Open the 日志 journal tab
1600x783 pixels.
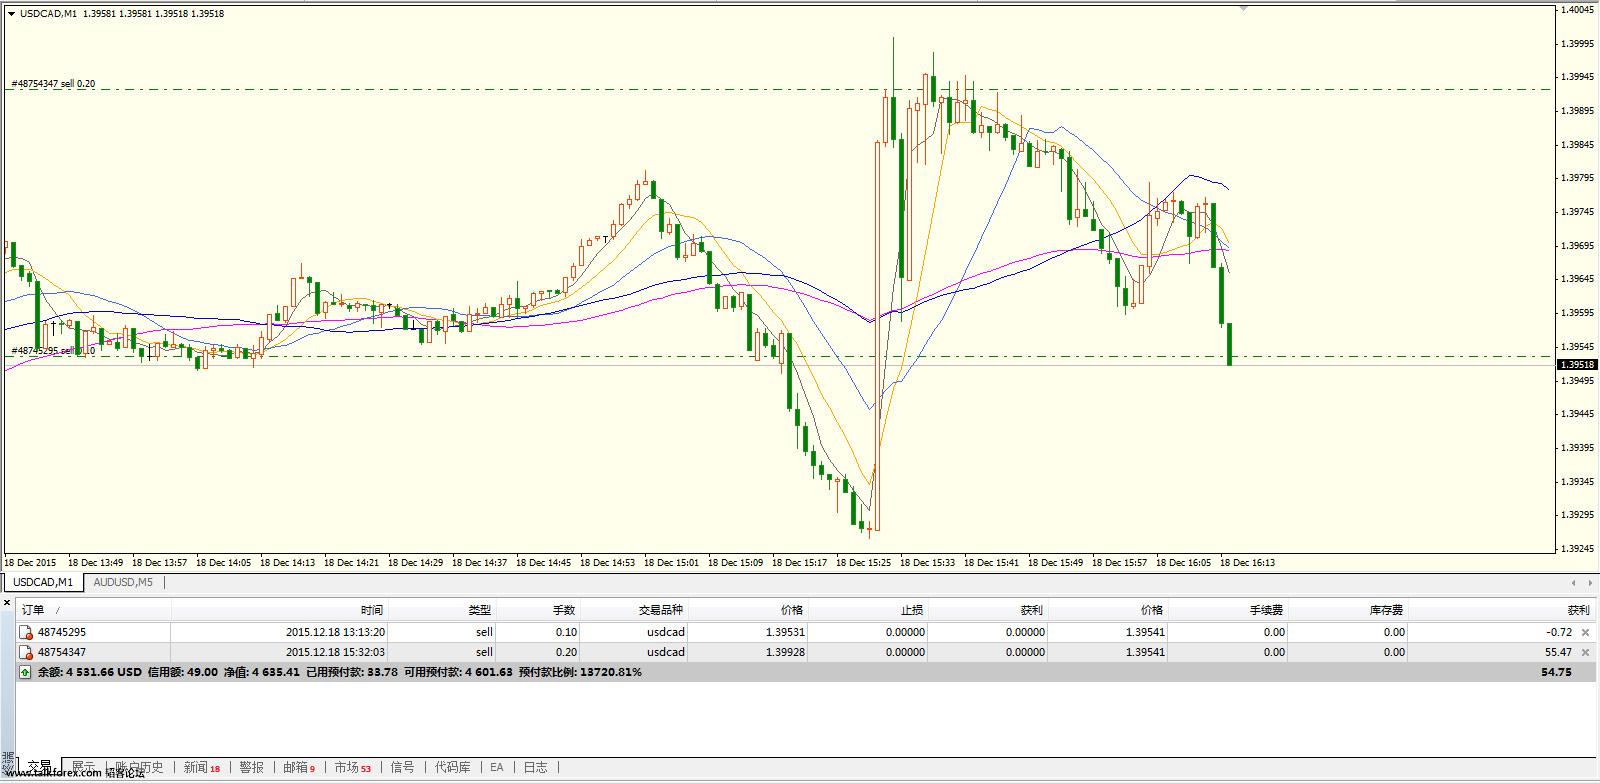[x=535, y=767]
